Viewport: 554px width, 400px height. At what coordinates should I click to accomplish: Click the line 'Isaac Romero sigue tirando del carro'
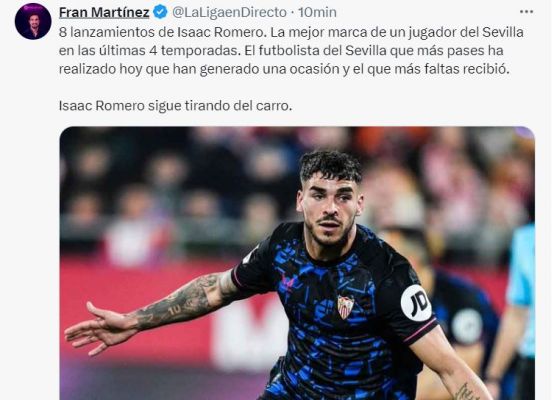point(175,106)
